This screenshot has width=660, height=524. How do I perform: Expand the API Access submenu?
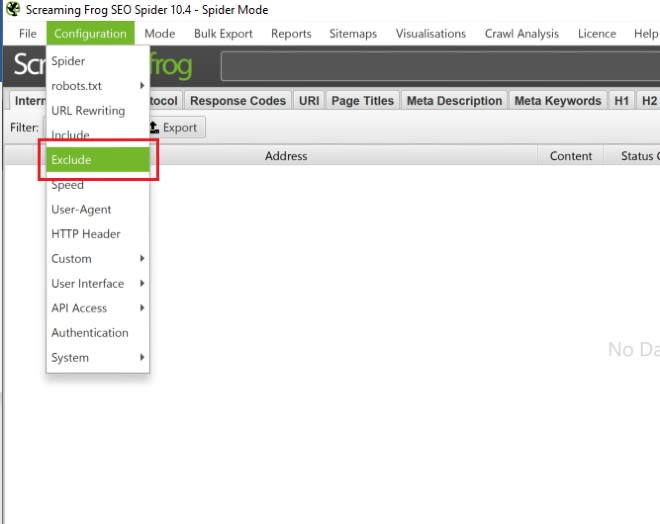click(x=98, y=308)
